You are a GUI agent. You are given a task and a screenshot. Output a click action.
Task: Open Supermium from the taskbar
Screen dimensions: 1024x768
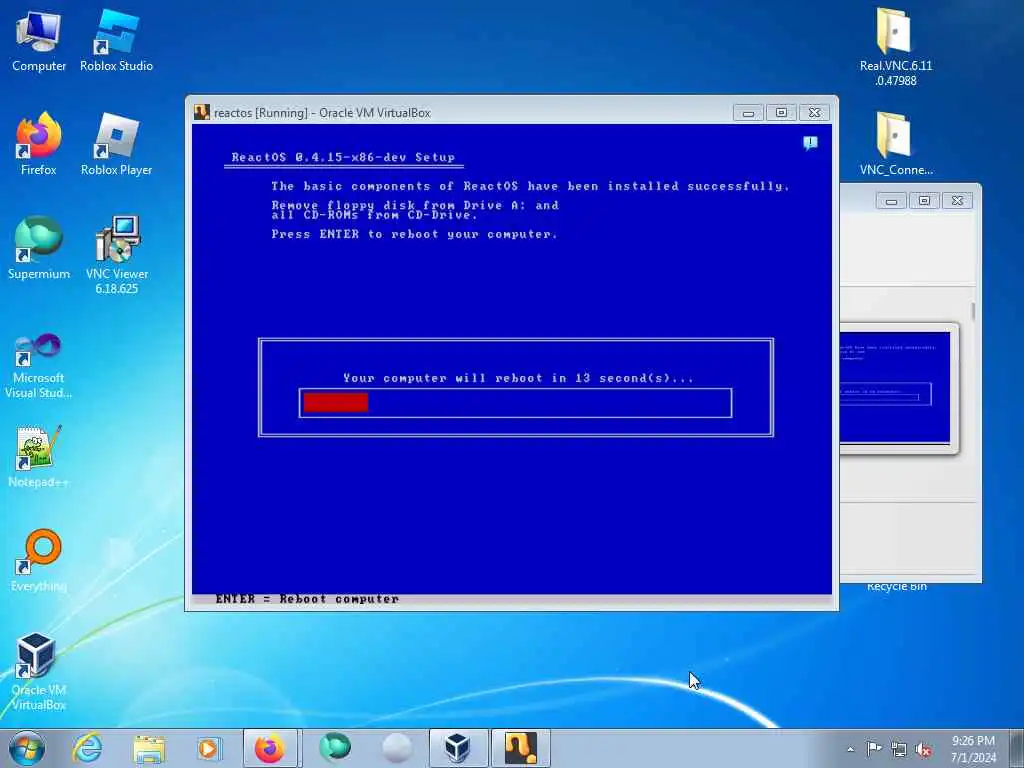click(335, 748)
